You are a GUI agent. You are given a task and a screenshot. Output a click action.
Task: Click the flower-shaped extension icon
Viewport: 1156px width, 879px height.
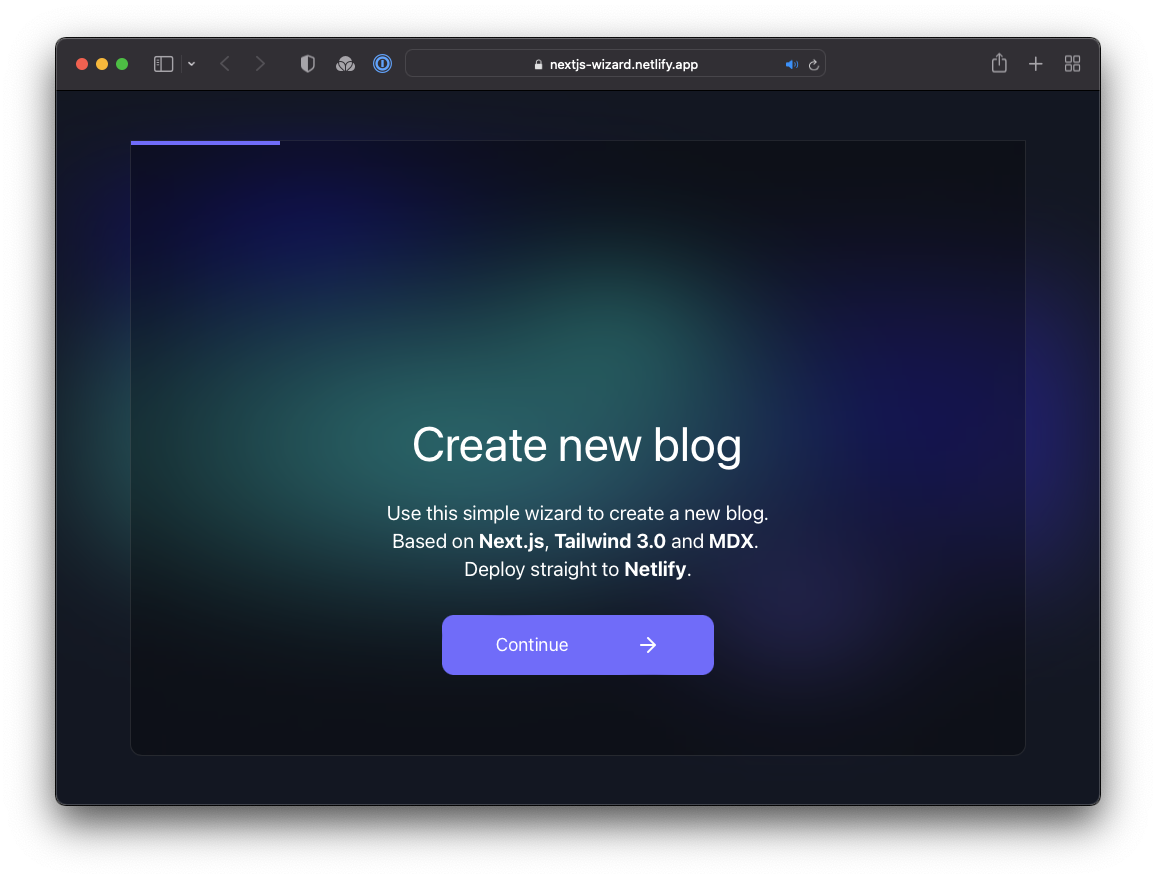[x=345, y=63]
